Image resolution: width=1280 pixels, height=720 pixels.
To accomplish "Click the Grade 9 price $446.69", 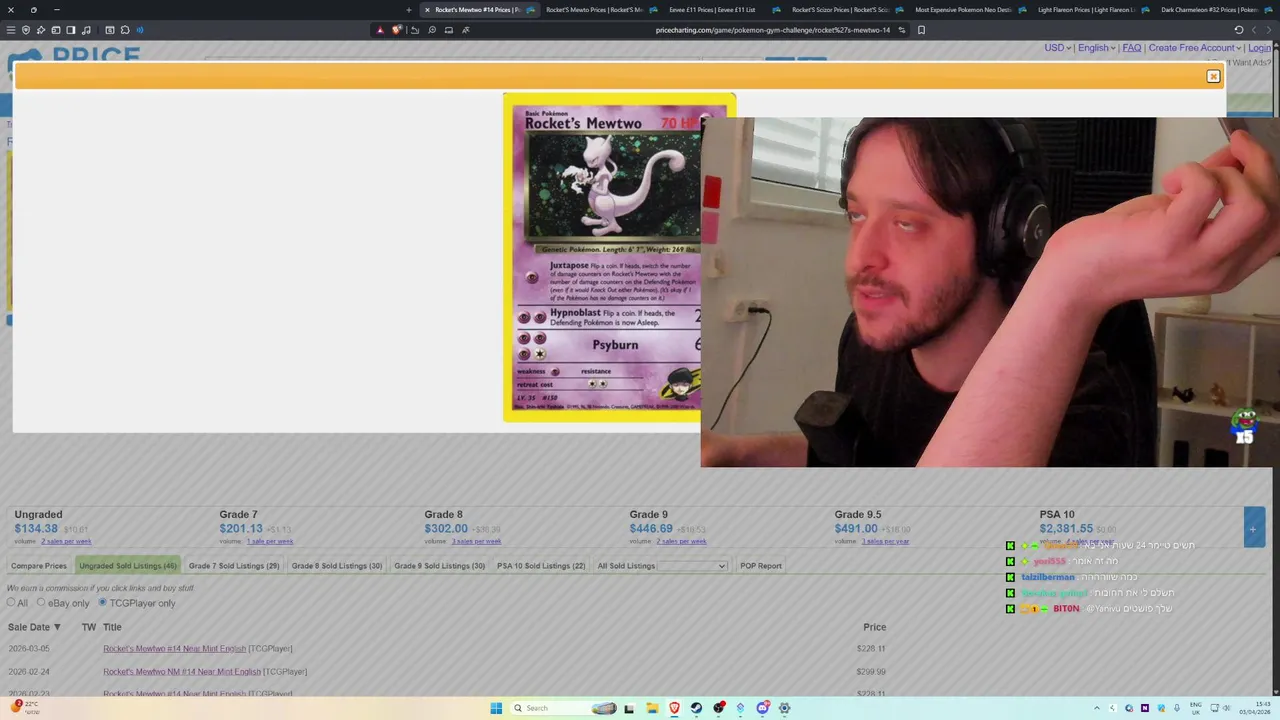I will (x=651, y=529).
